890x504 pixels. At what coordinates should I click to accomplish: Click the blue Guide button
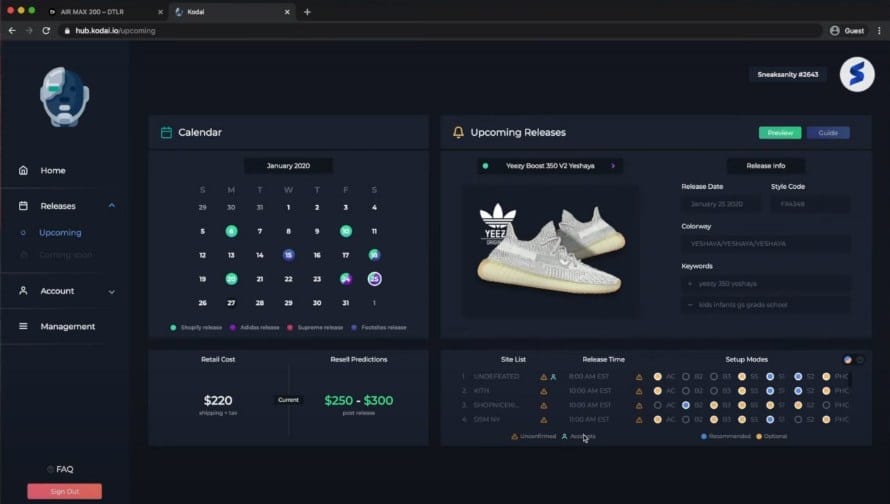[828, 132]
